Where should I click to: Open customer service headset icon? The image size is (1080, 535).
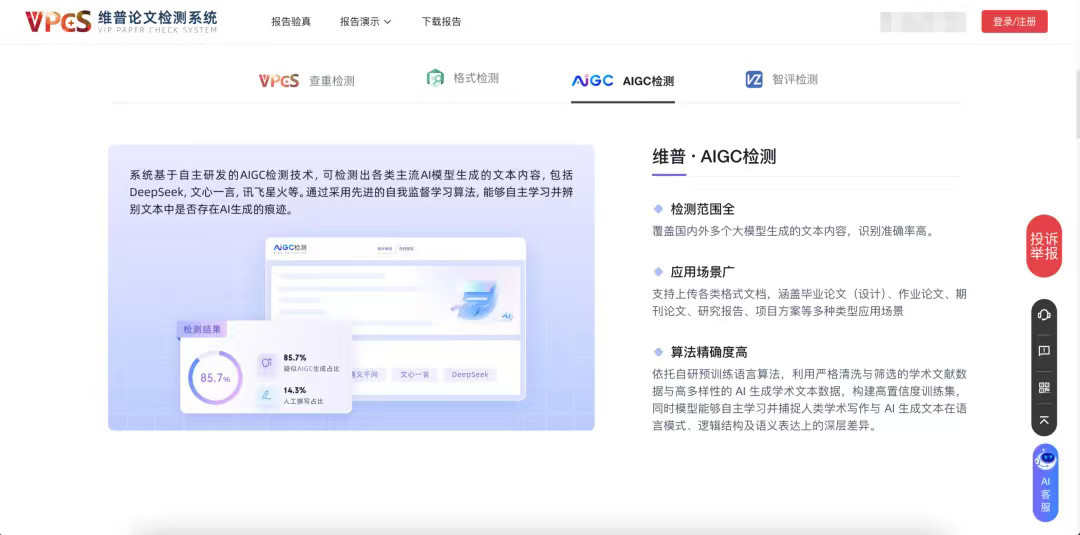(x=1044, y=315)
